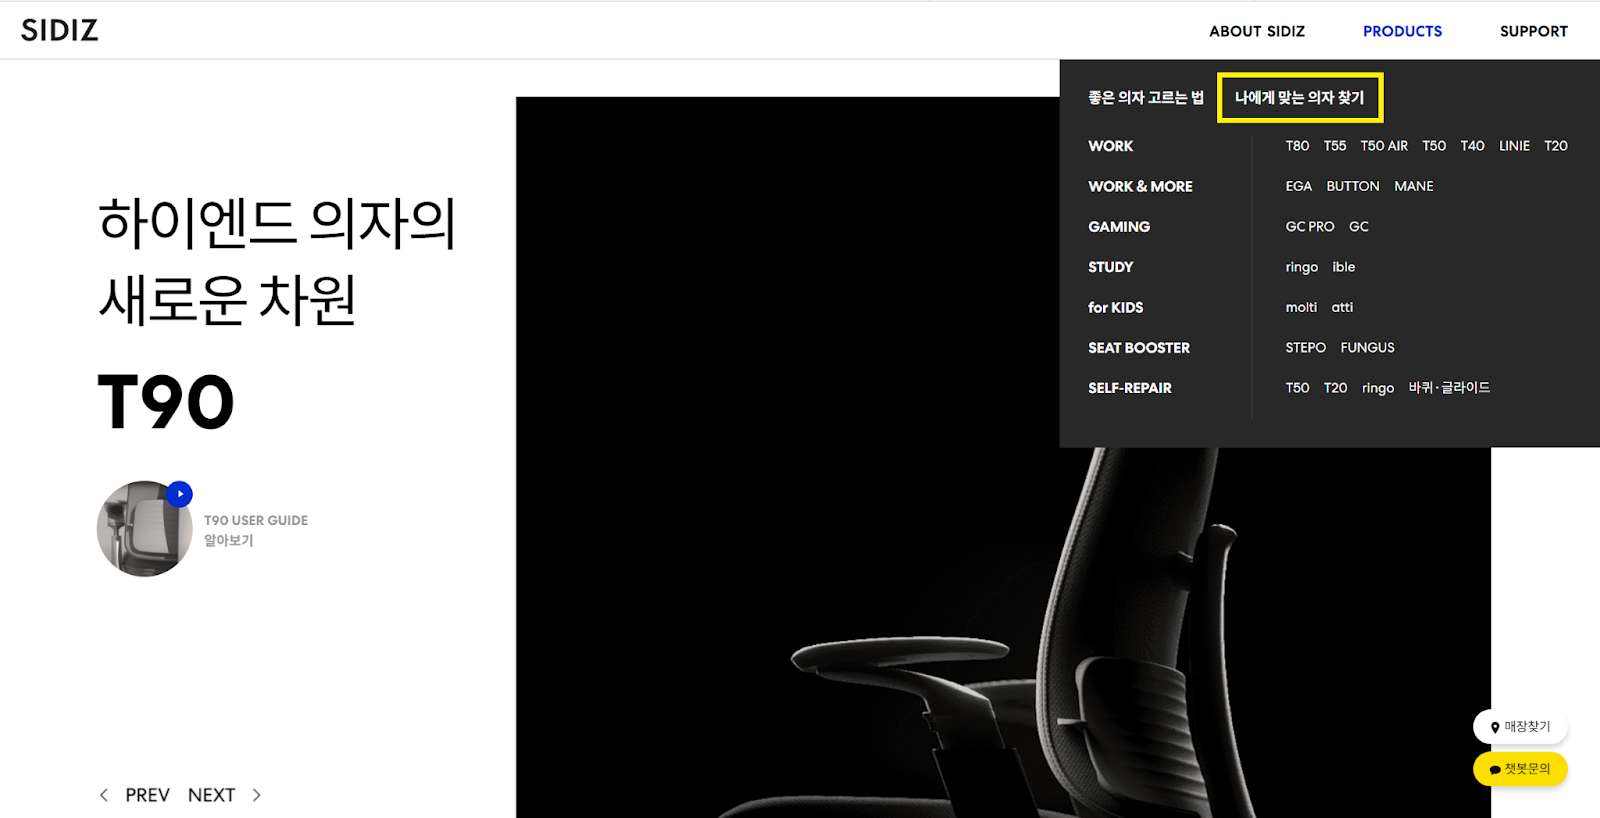The width and height of the screenshot is (1600, 818).
Task: Select FUNGUS seat booster link
Action: coord(1367,348)
